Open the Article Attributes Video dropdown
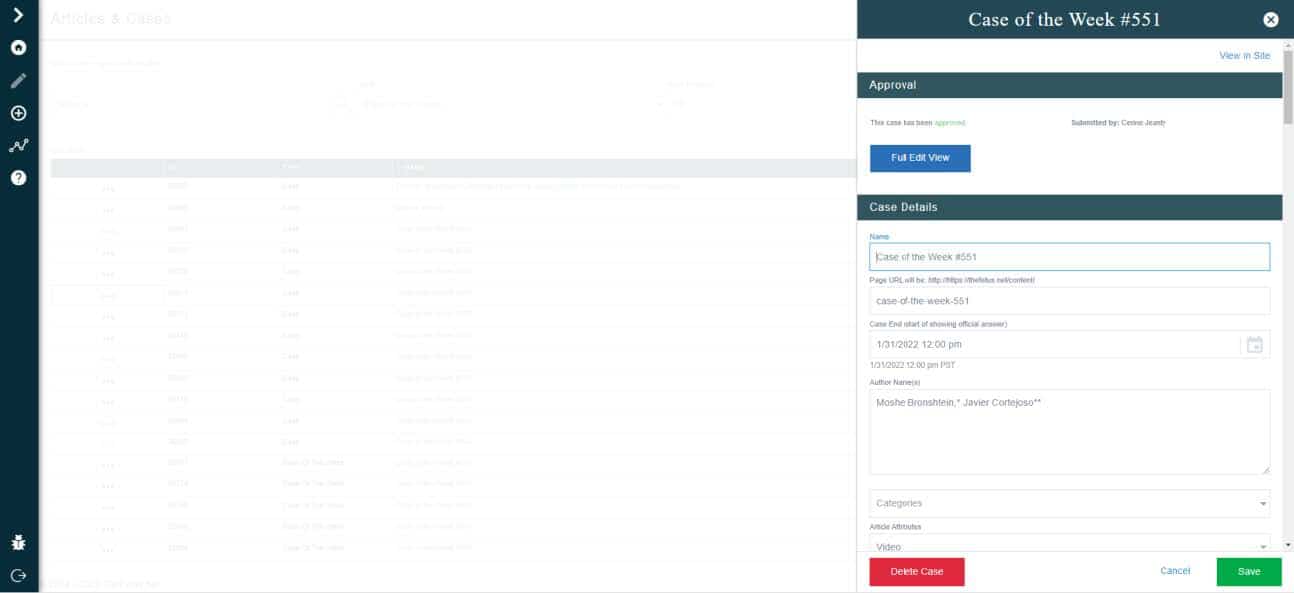1294x593 pixels. coord(1069,546)
